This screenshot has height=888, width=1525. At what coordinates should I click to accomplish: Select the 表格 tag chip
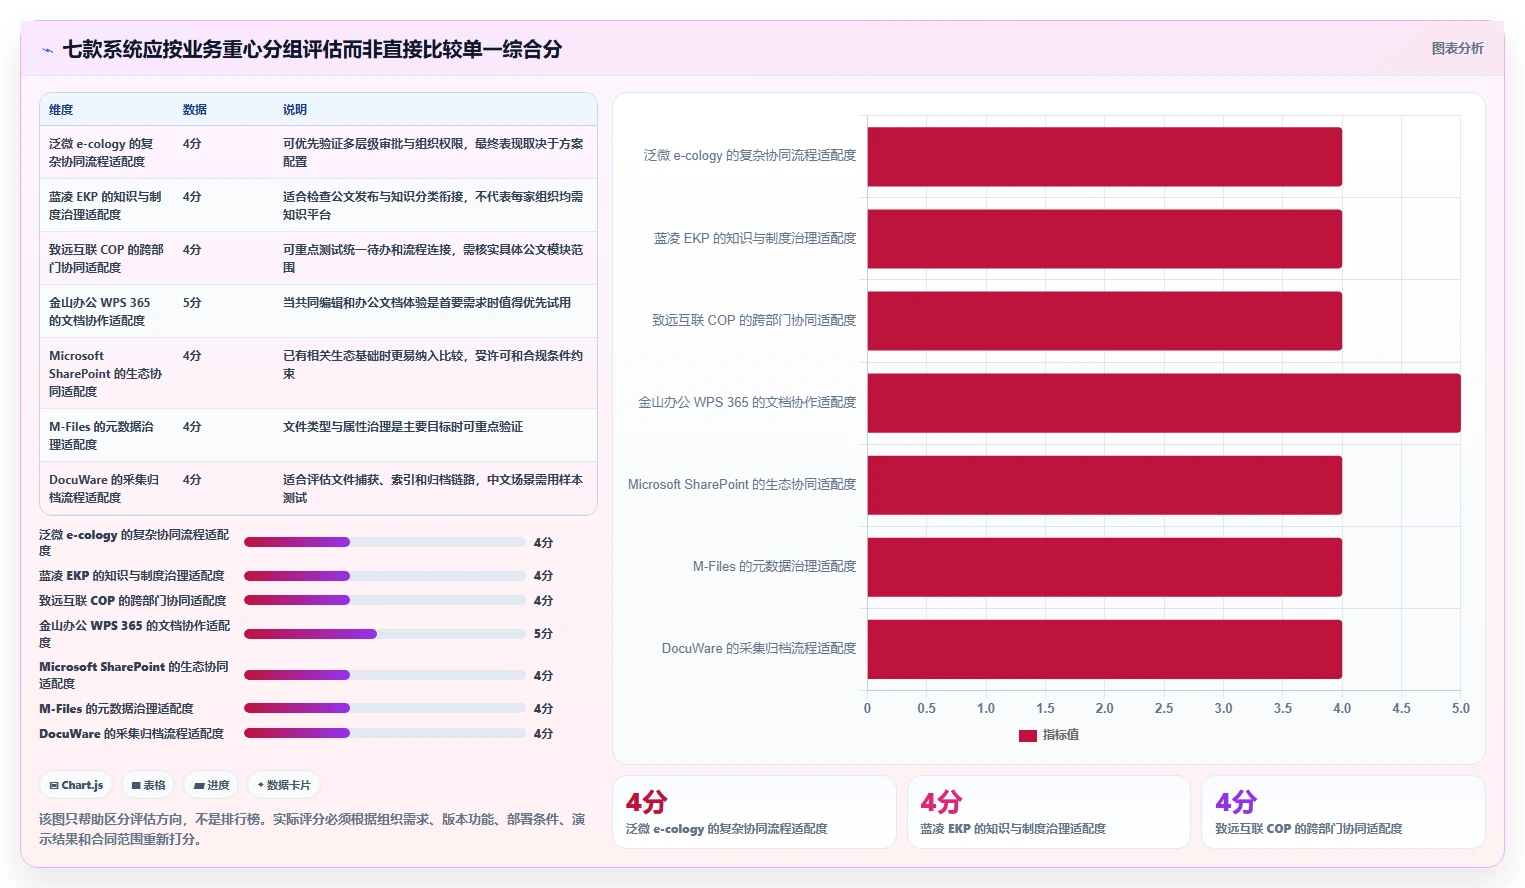point(148,785)
